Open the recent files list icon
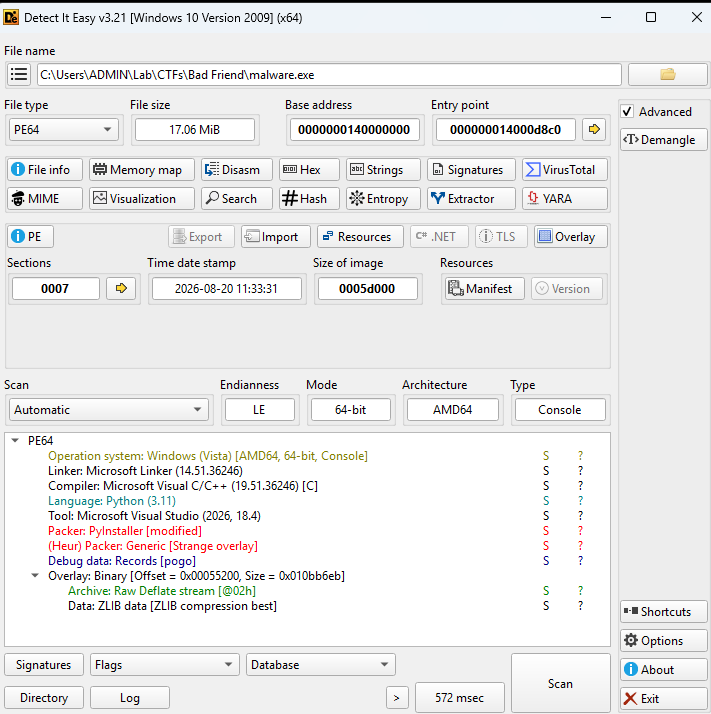Screen dimensions: 711x714 pyautogui.click(x=19, y=74)
